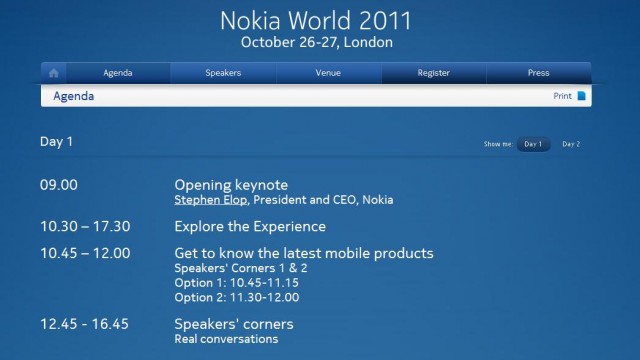This screenshot has height=360, width=640.
Task: Click the Day 1 section heading
Action: 56,142
